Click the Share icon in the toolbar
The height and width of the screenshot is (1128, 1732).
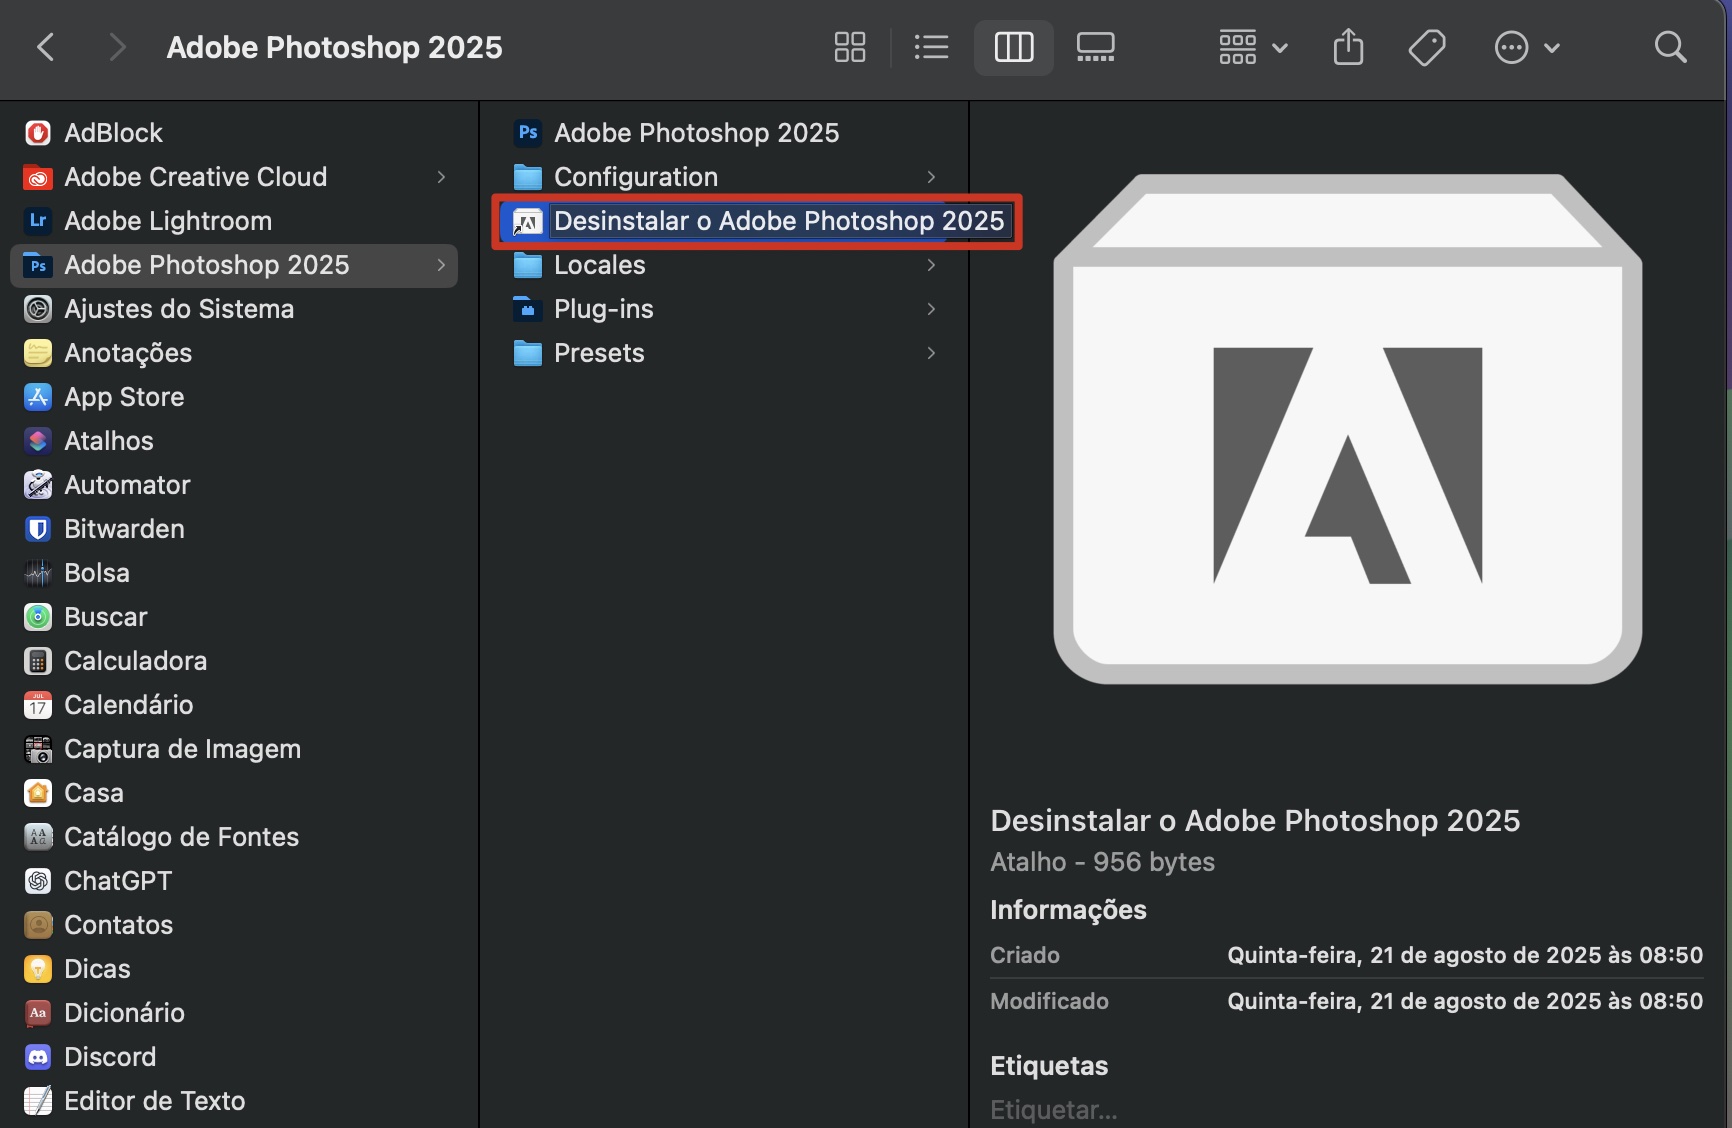(1347, 46)
